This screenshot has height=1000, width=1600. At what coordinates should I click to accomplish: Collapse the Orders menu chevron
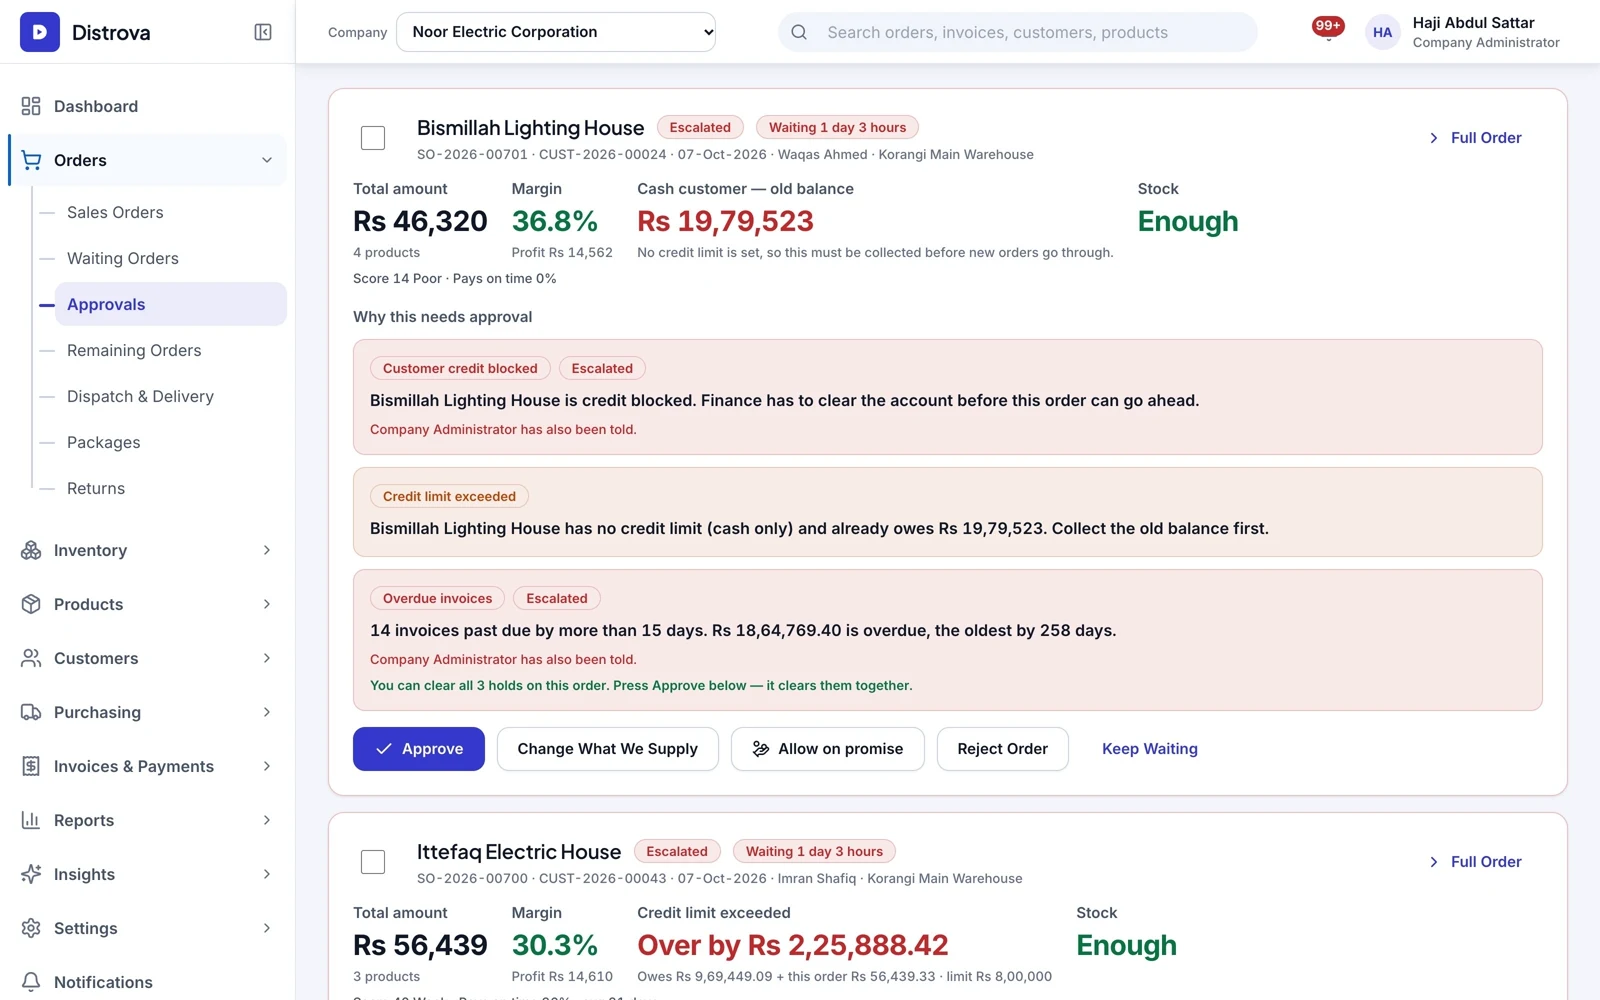tap(267, 160)
